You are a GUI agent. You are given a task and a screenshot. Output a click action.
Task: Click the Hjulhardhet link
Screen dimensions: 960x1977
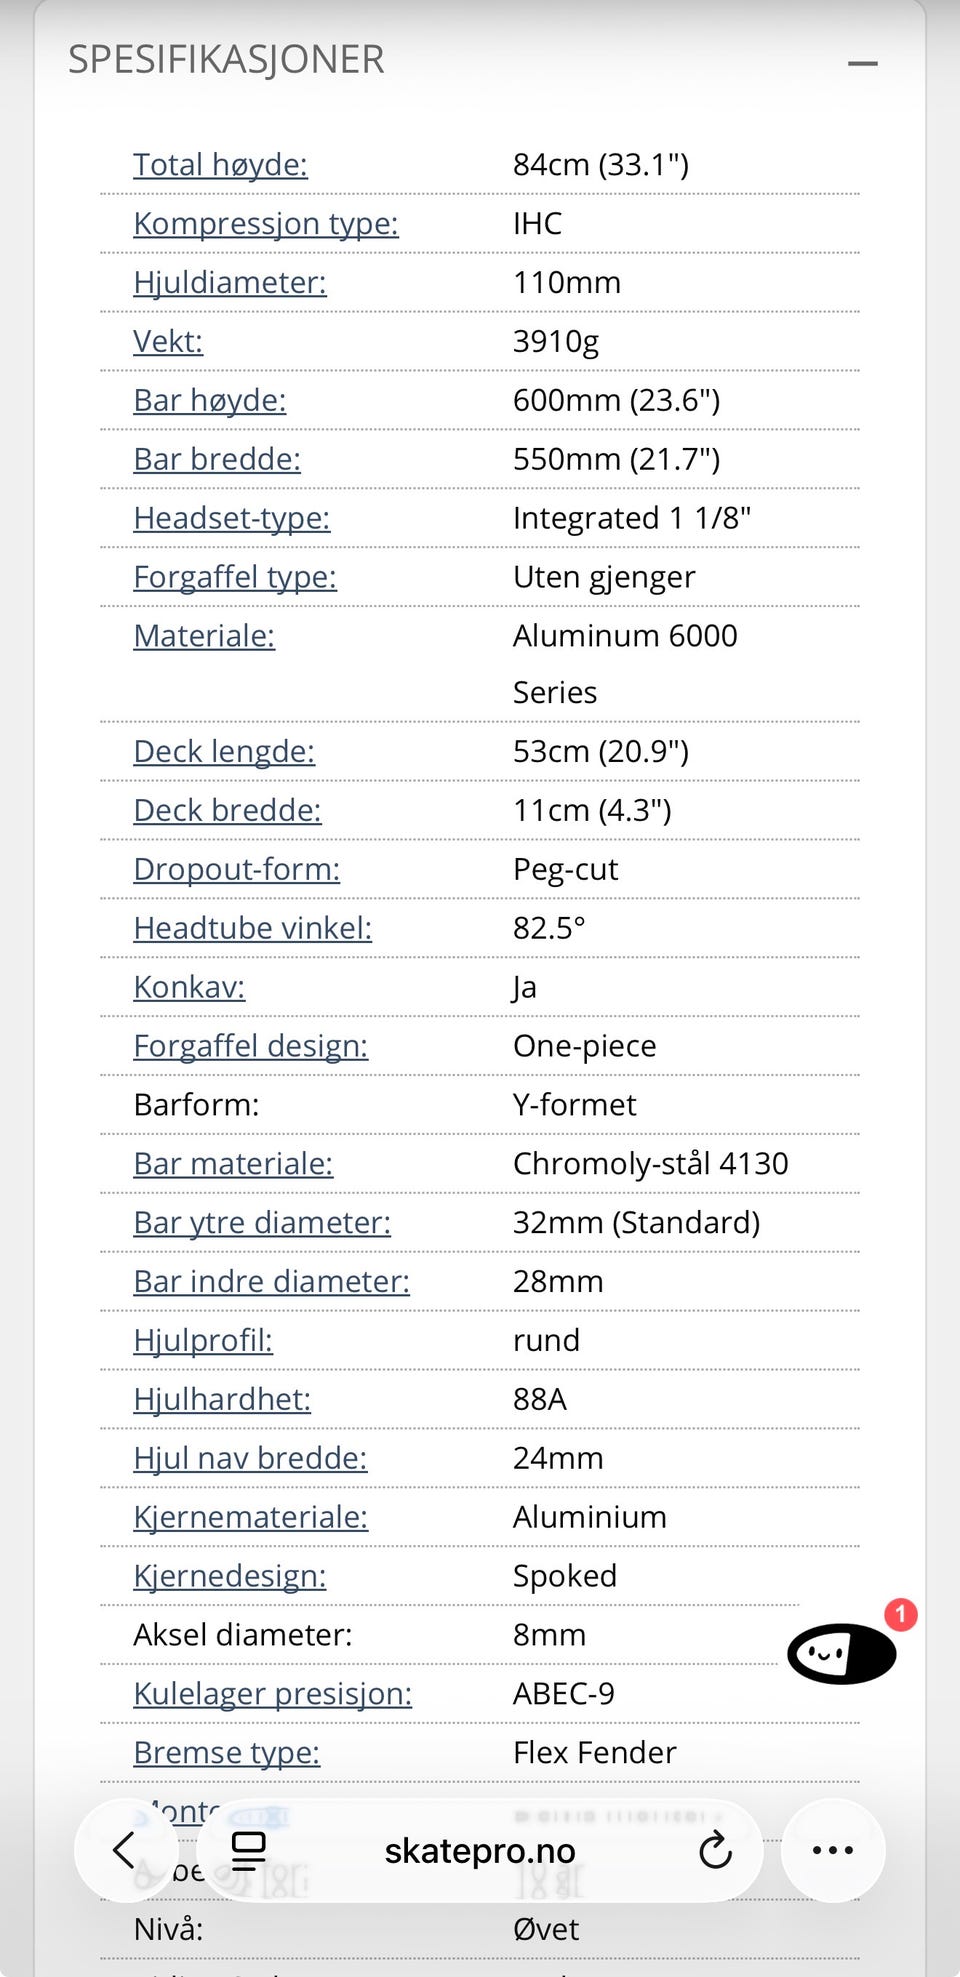click(222, 1399)
